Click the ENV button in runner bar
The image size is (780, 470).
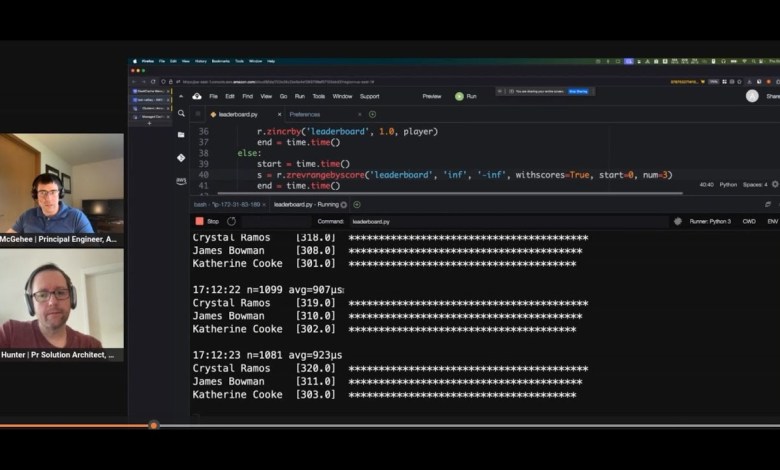click(772, 221)
